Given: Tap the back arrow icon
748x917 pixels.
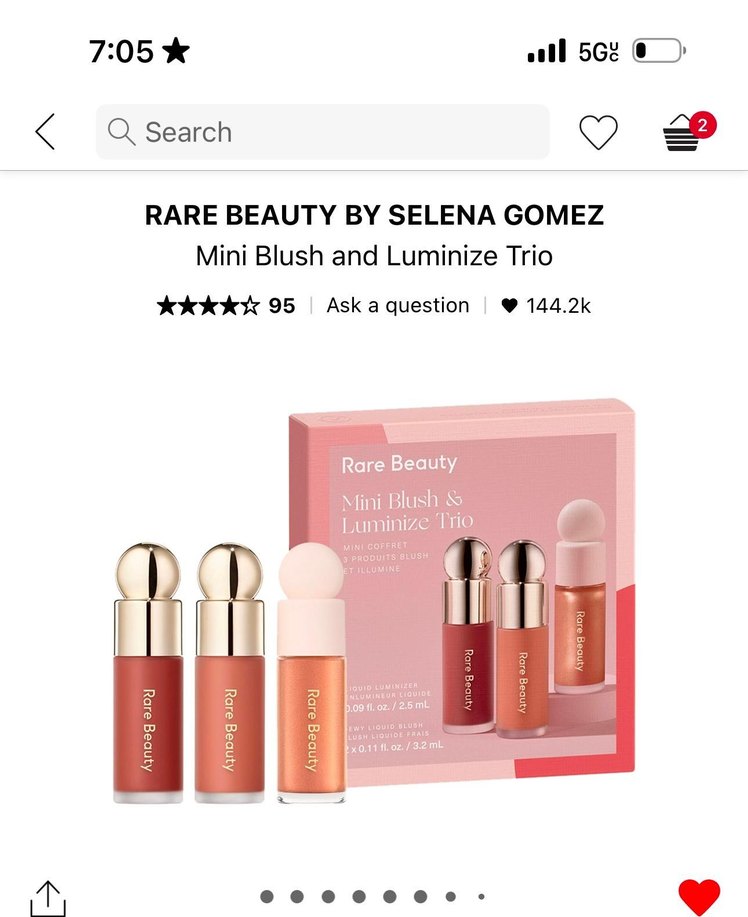Looking at the screenshot, I should 45,132.
